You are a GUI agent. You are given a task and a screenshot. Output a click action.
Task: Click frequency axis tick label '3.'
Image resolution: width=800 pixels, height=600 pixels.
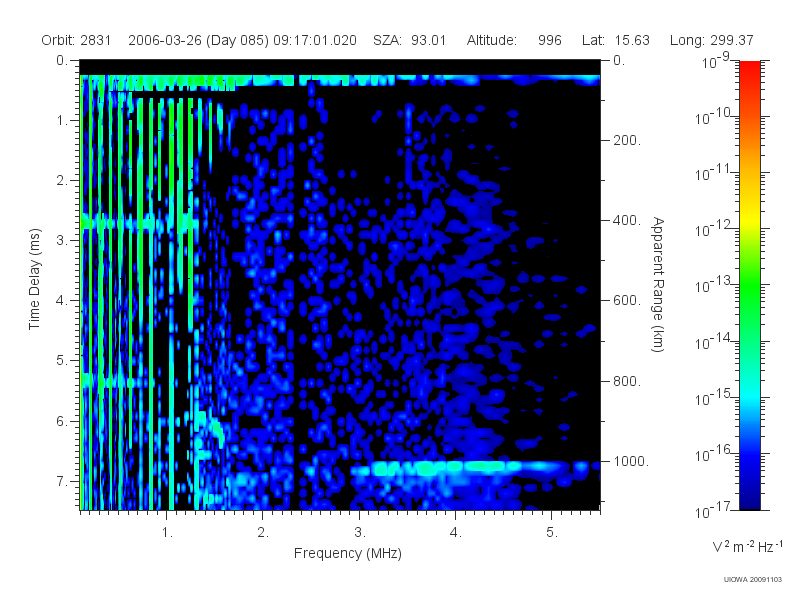click(360, 533)
